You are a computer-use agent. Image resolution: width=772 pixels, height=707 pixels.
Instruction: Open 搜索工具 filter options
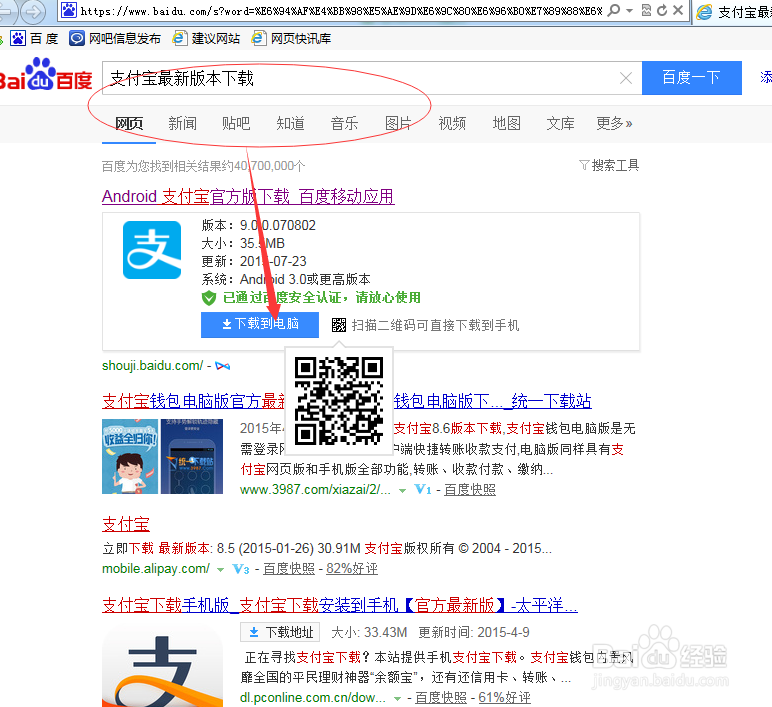pyautogui.click(x=609, y=165)
